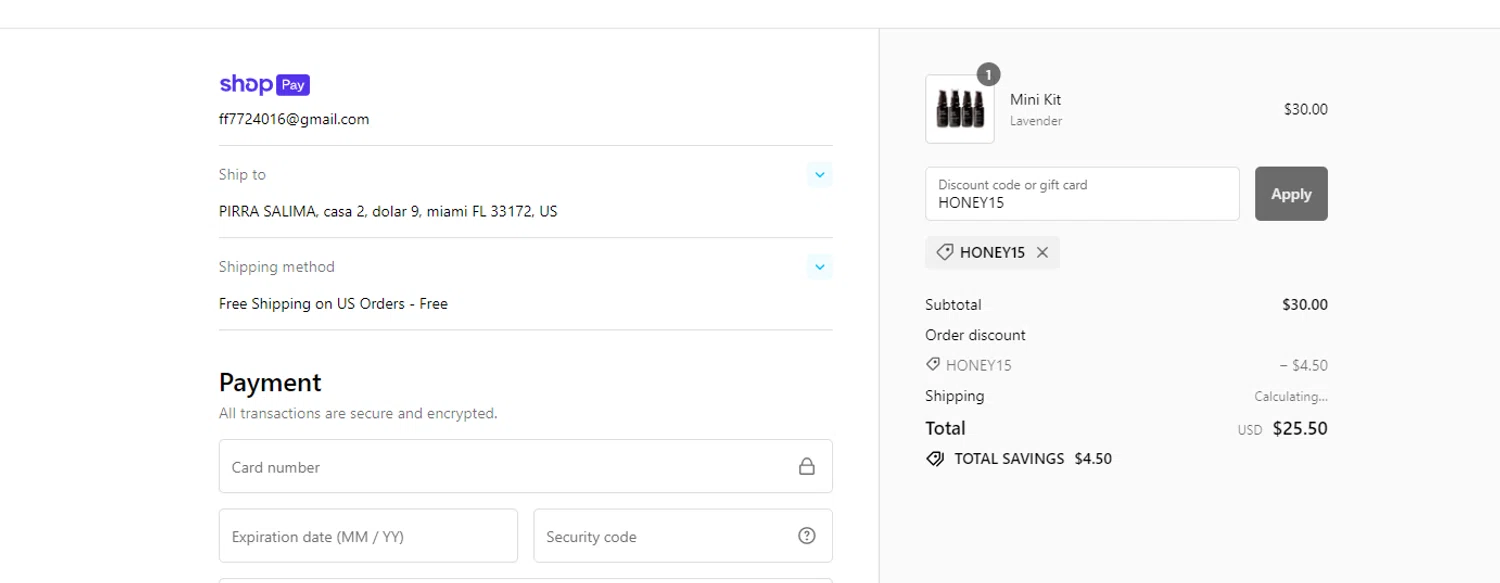
Task: Select the email ff7724016@gmail.com text
Action: [294, 119]
